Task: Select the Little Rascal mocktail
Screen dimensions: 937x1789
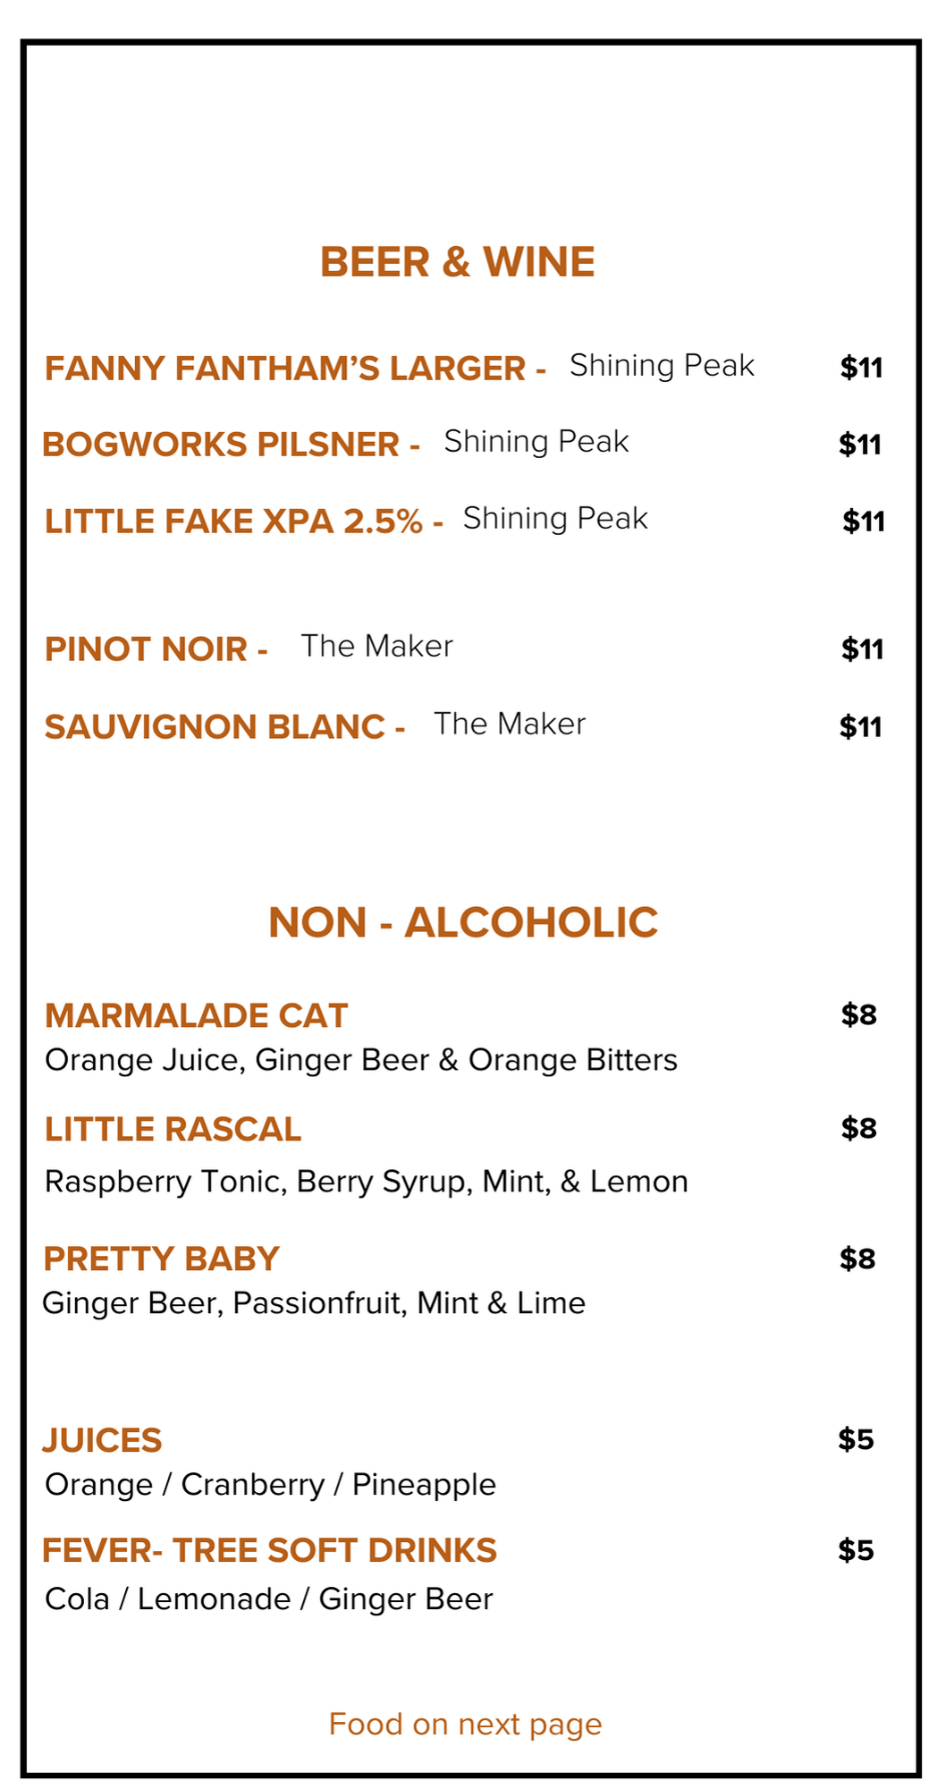Action: pos(172,1129)
